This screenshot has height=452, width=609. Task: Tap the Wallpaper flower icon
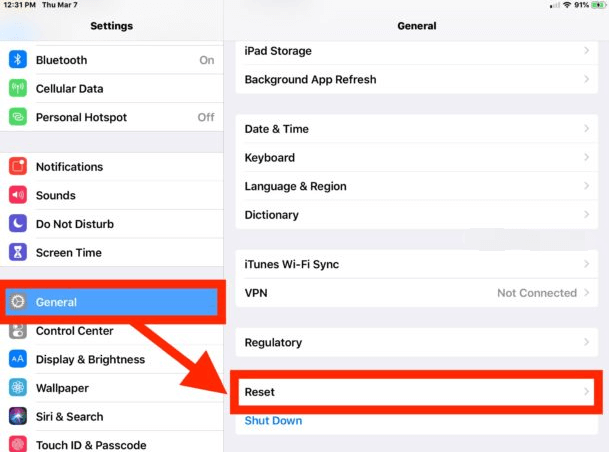18,388
